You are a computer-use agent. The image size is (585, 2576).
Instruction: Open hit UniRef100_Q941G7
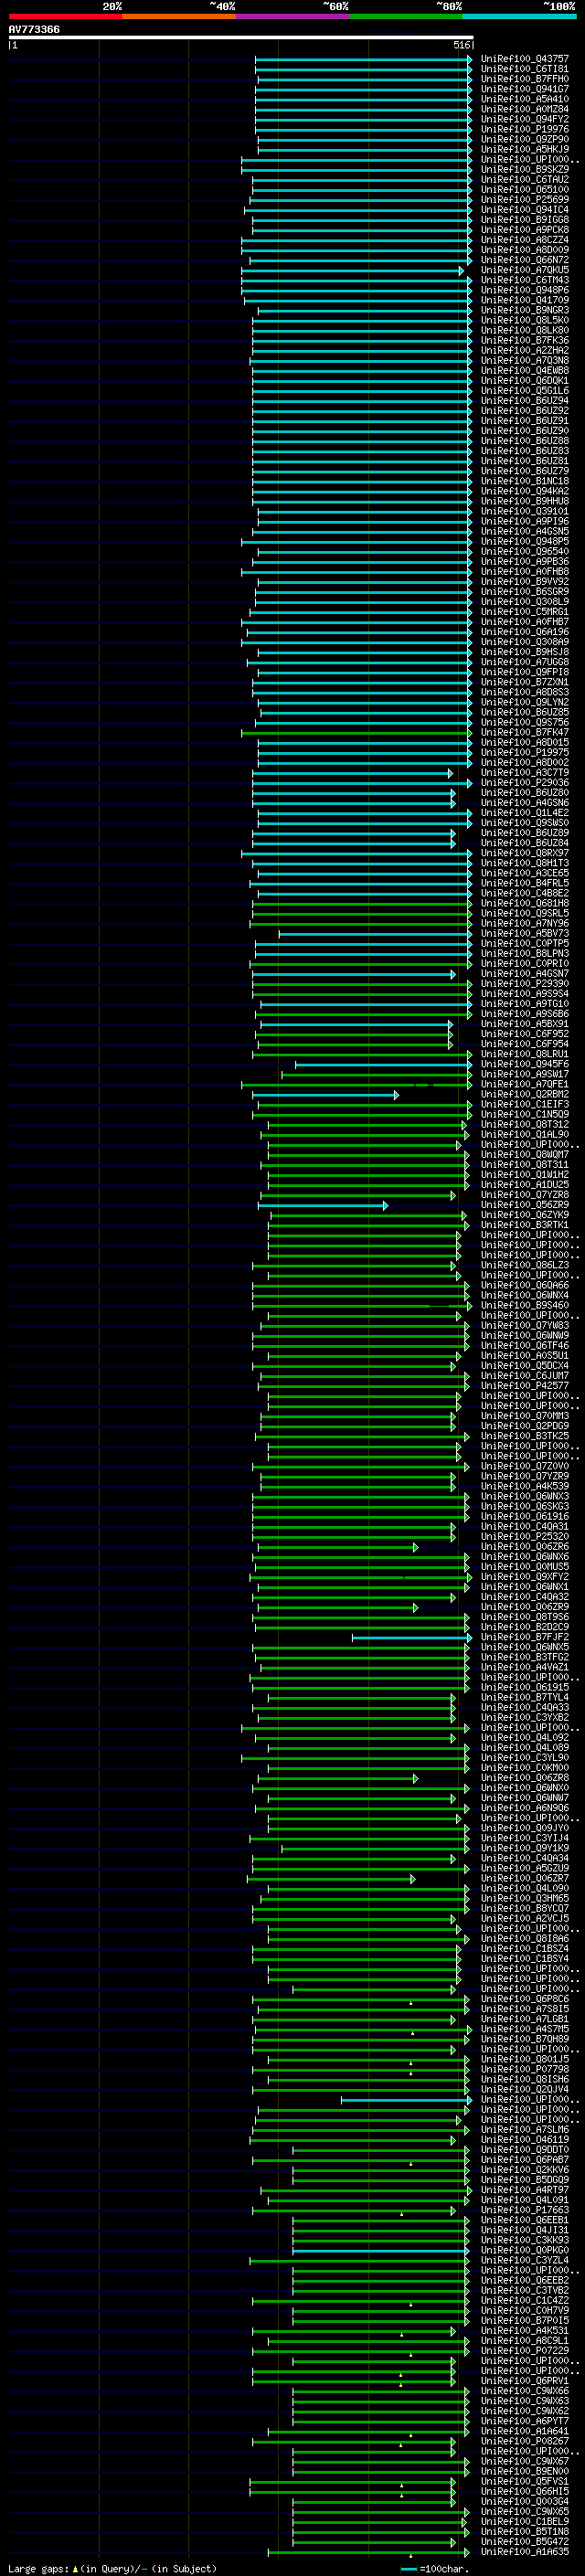[525, 89]
